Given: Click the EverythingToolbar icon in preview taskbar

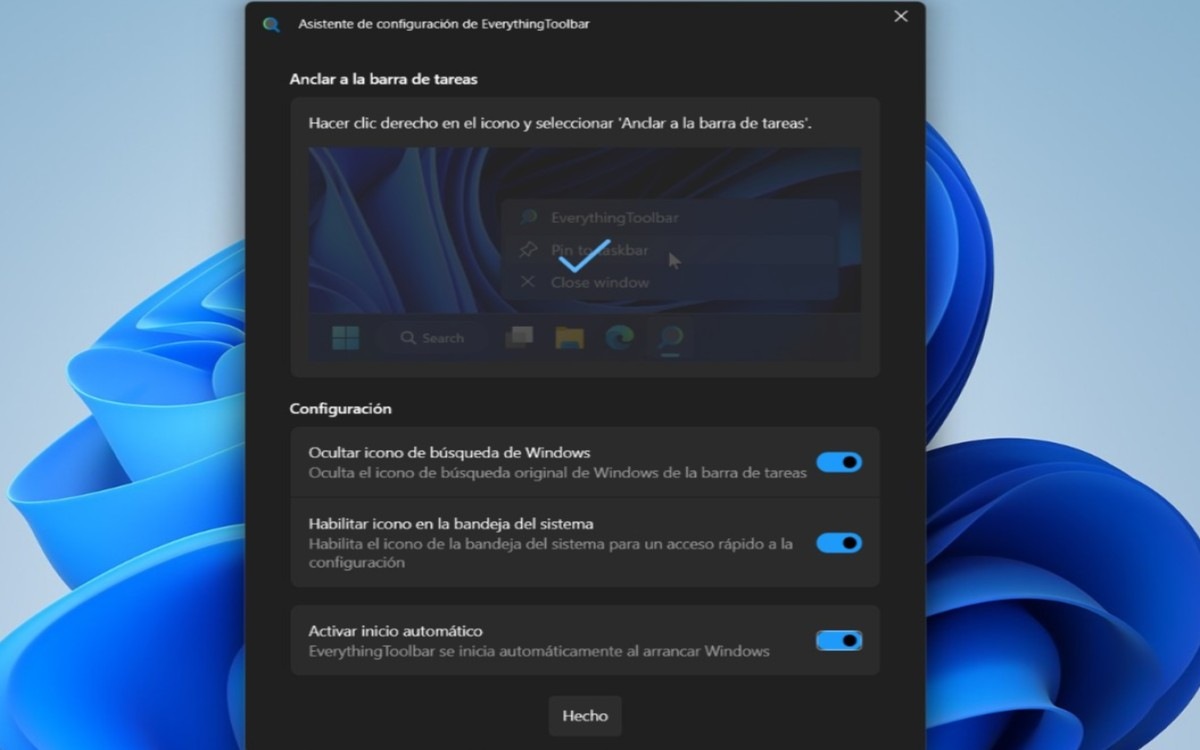Looking at the screenshot, I should click(671, 338).
